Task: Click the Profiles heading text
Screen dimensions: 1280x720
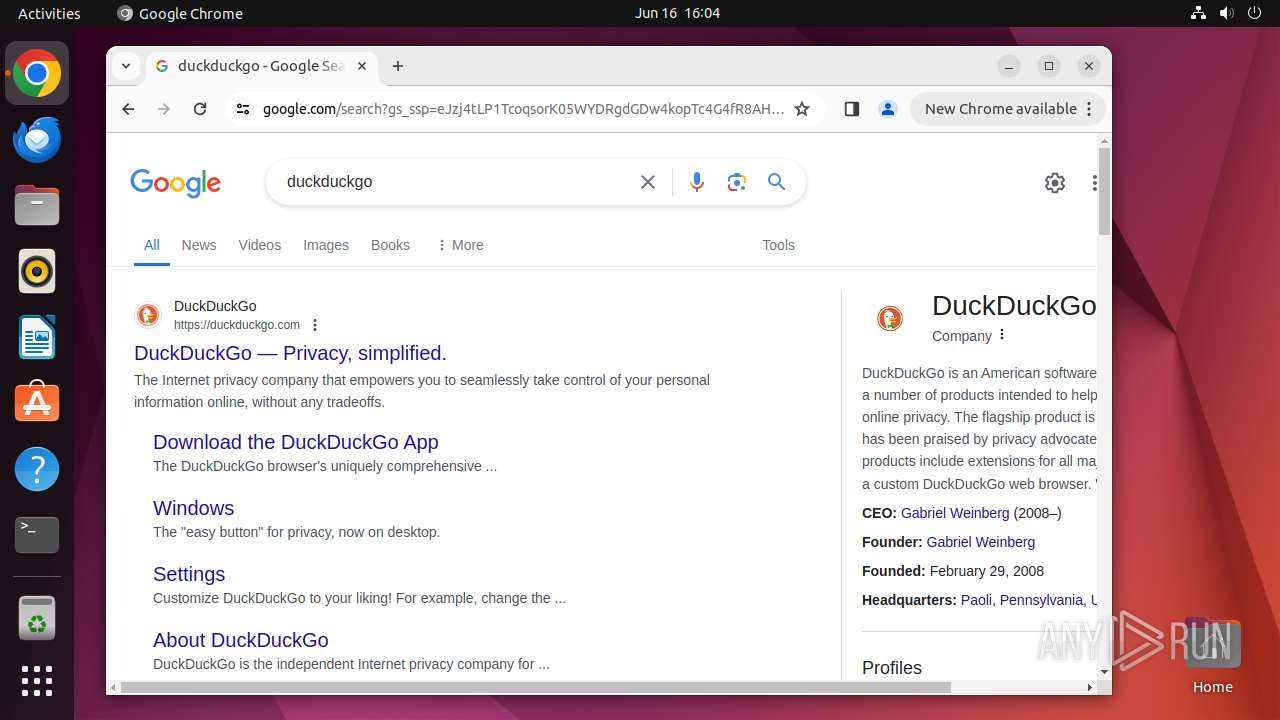Action: [892, 668]
